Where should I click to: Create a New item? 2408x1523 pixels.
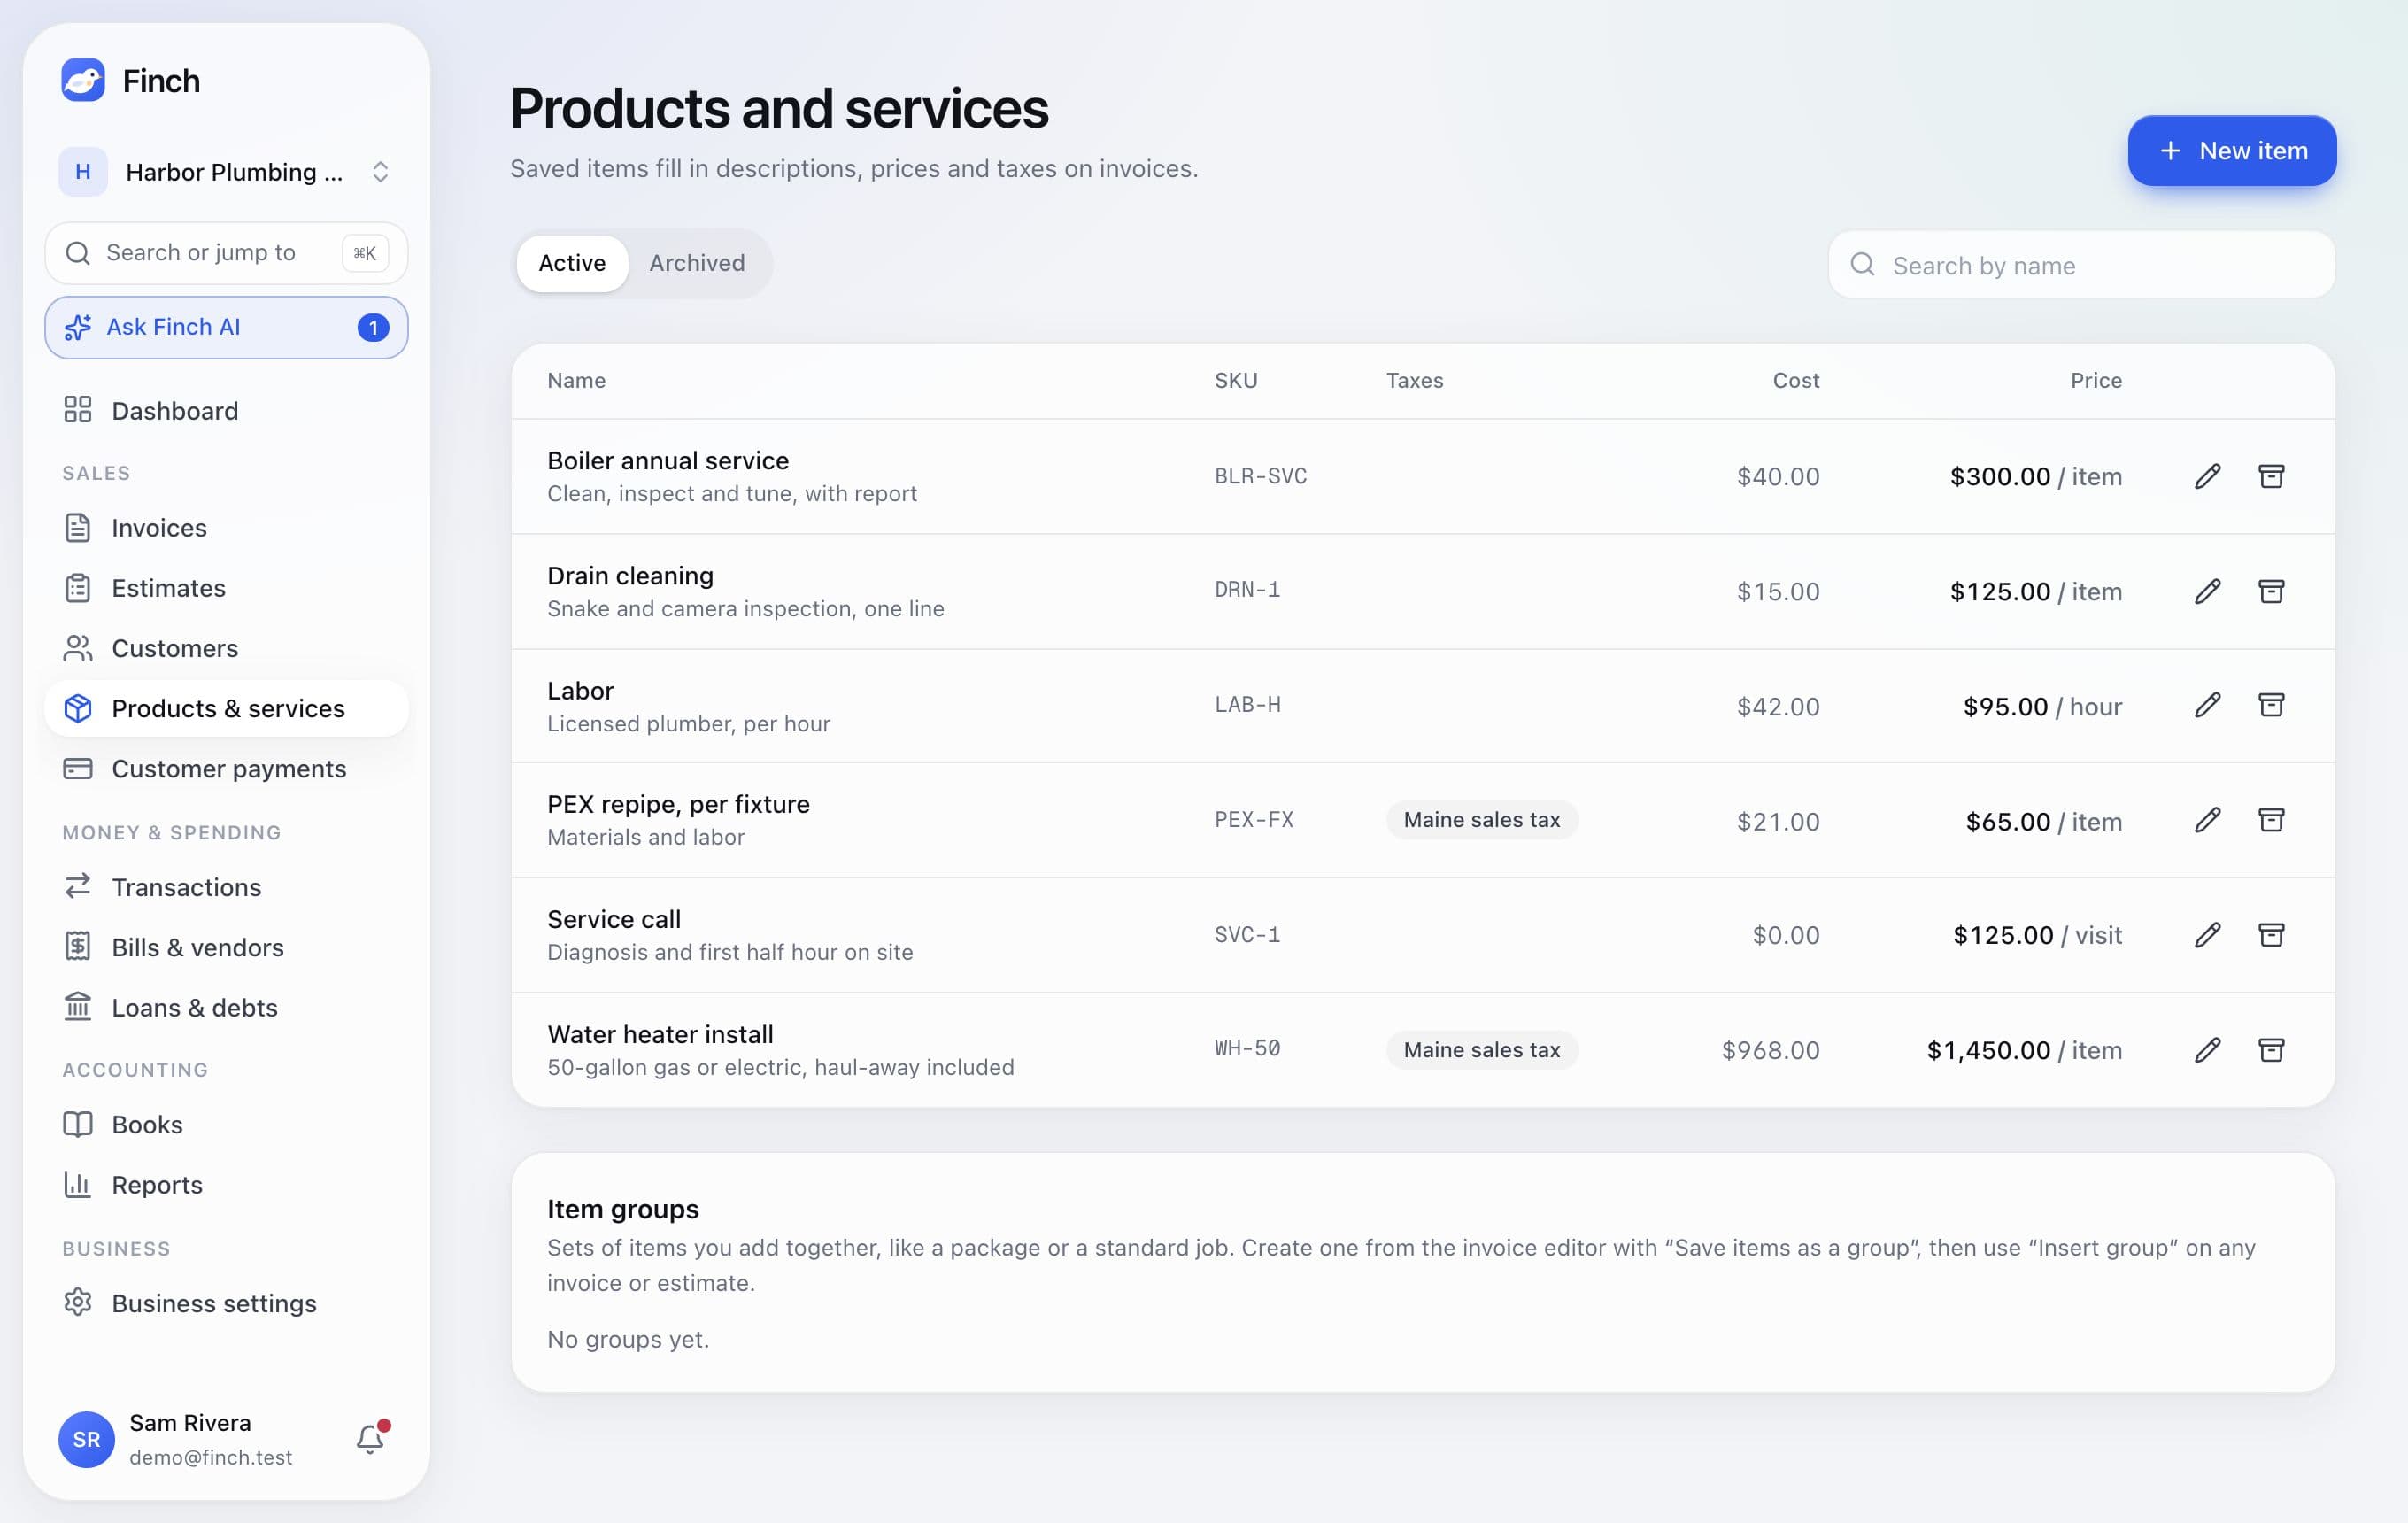[x=2232, y=151]
